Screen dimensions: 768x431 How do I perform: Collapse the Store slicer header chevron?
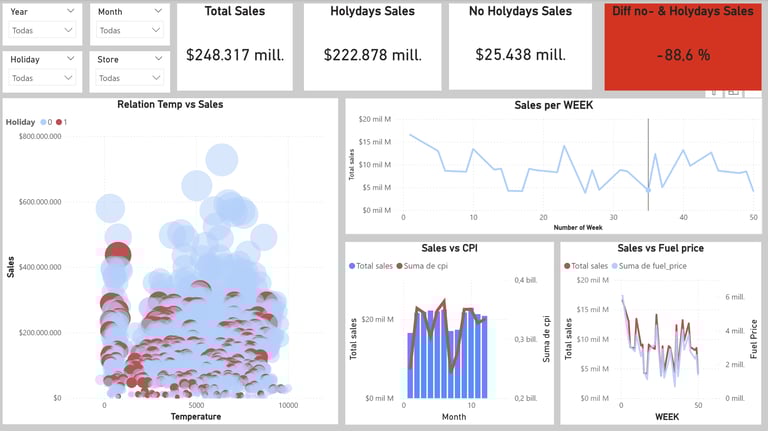point(158,59)
